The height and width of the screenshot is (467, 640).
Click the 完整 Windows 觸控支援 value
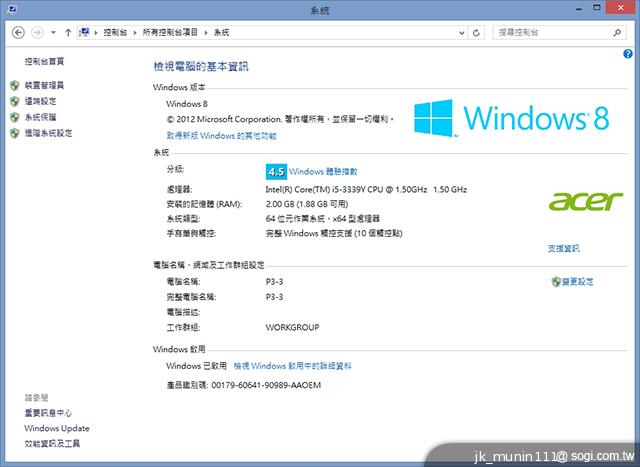334,234
